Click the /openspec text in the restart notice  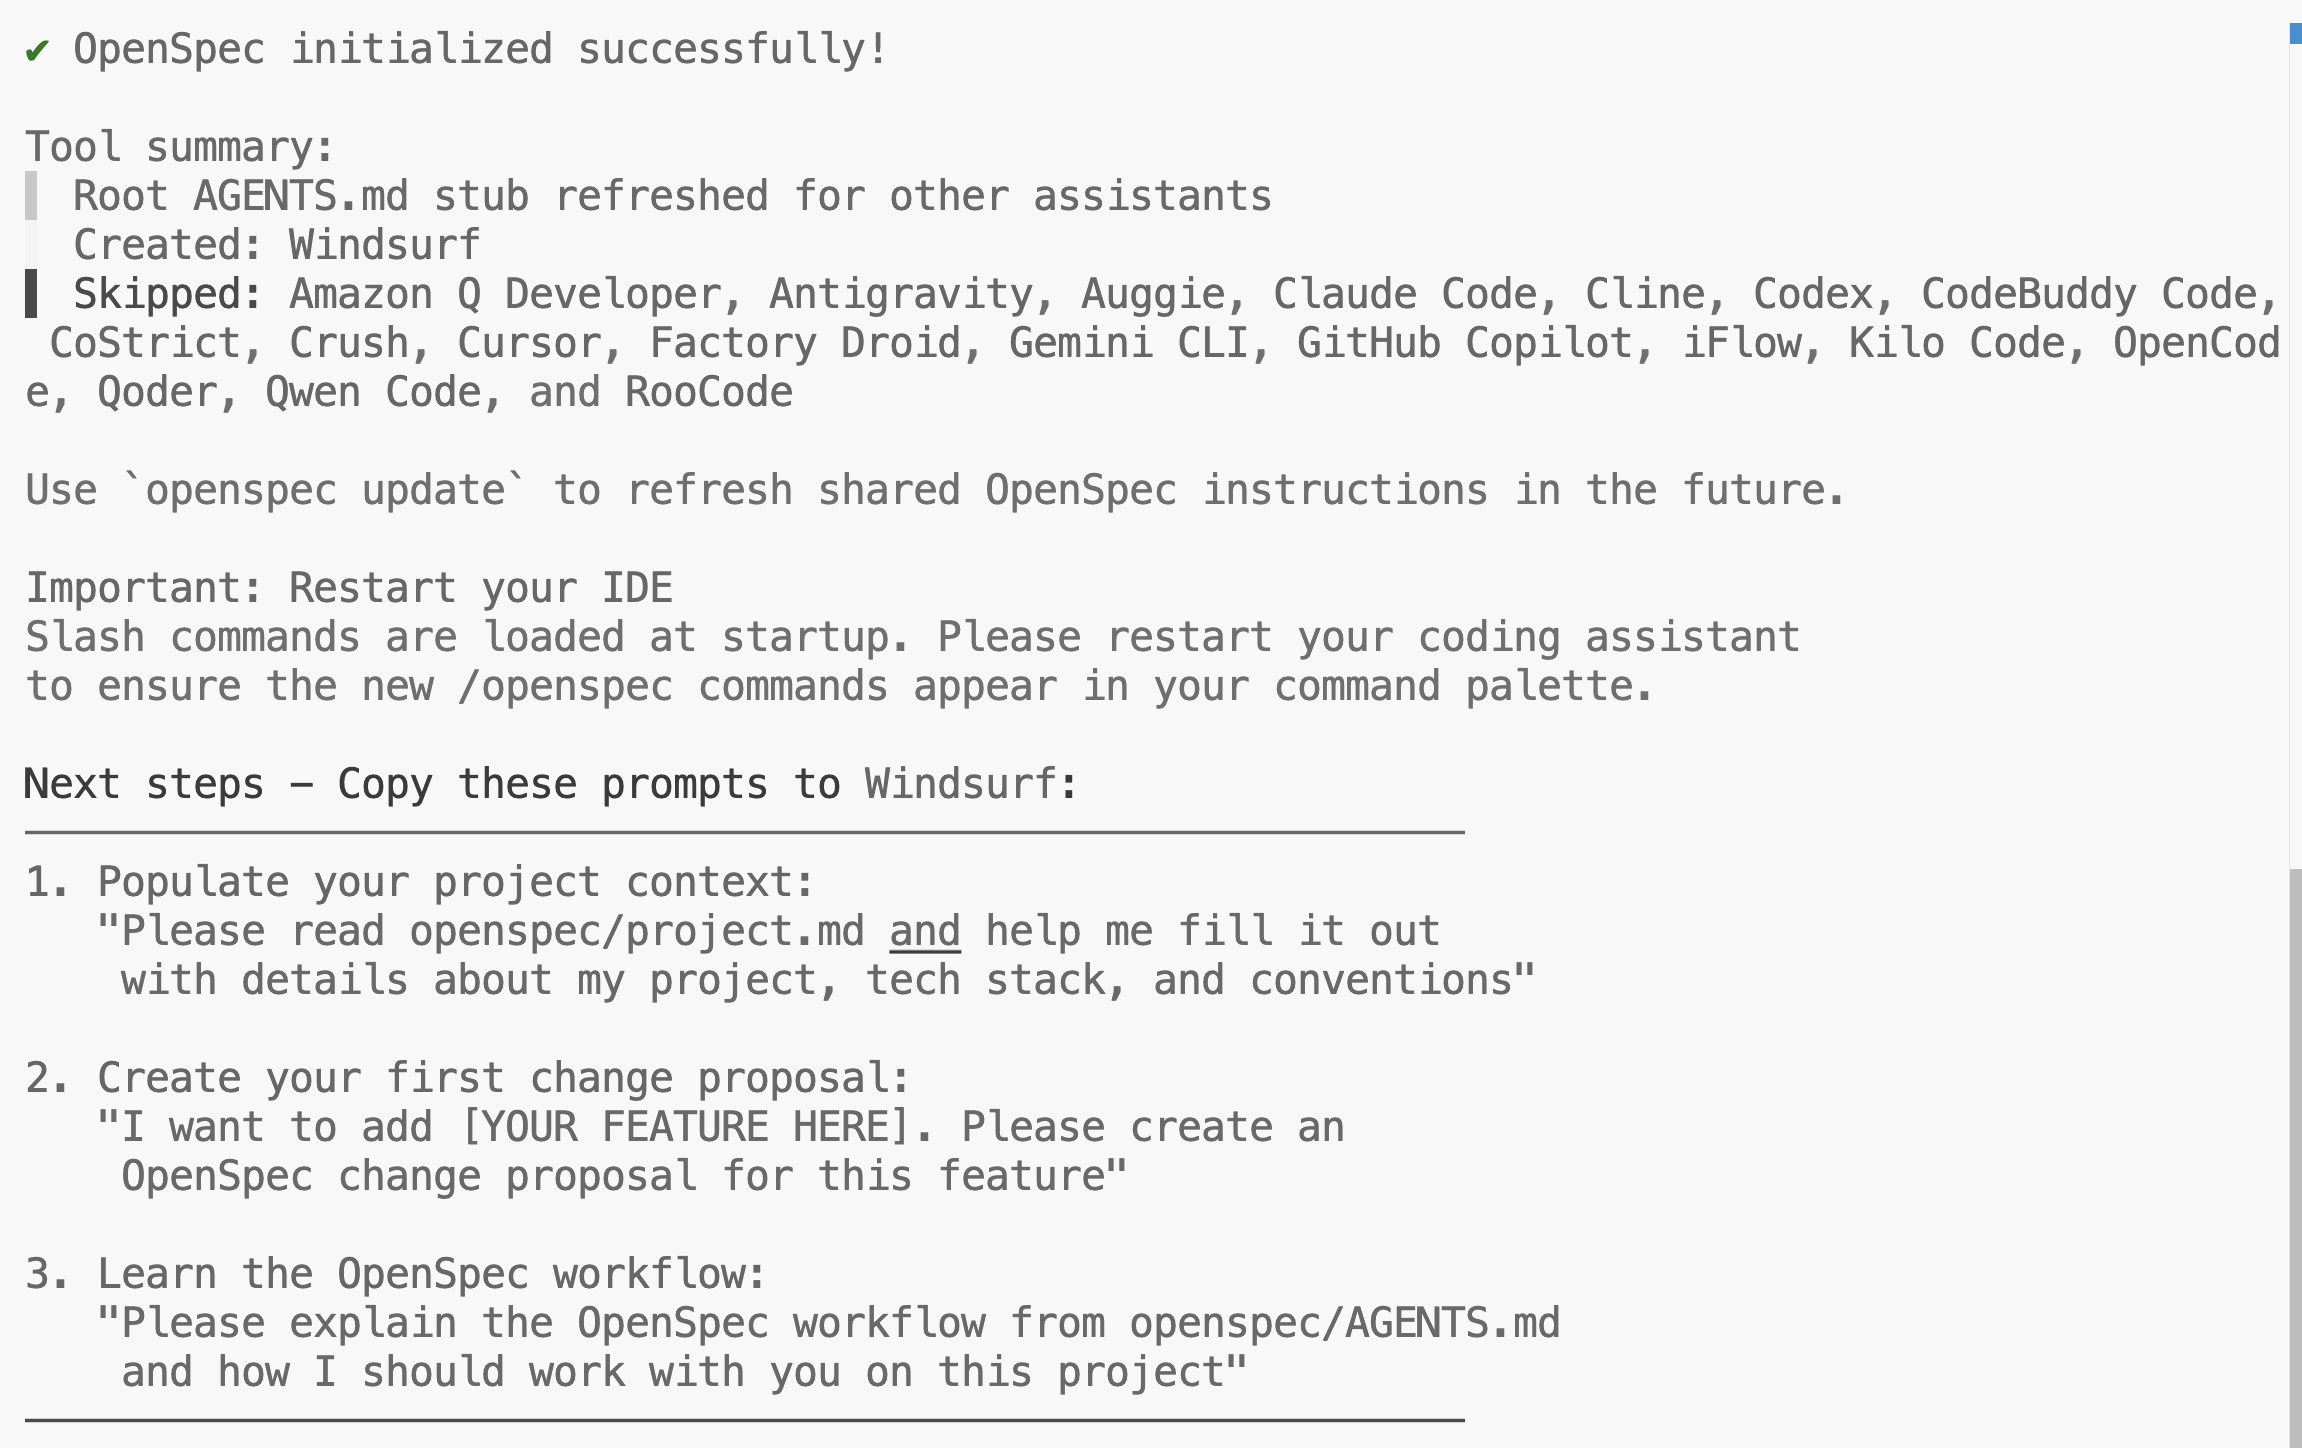coord(565,687)
